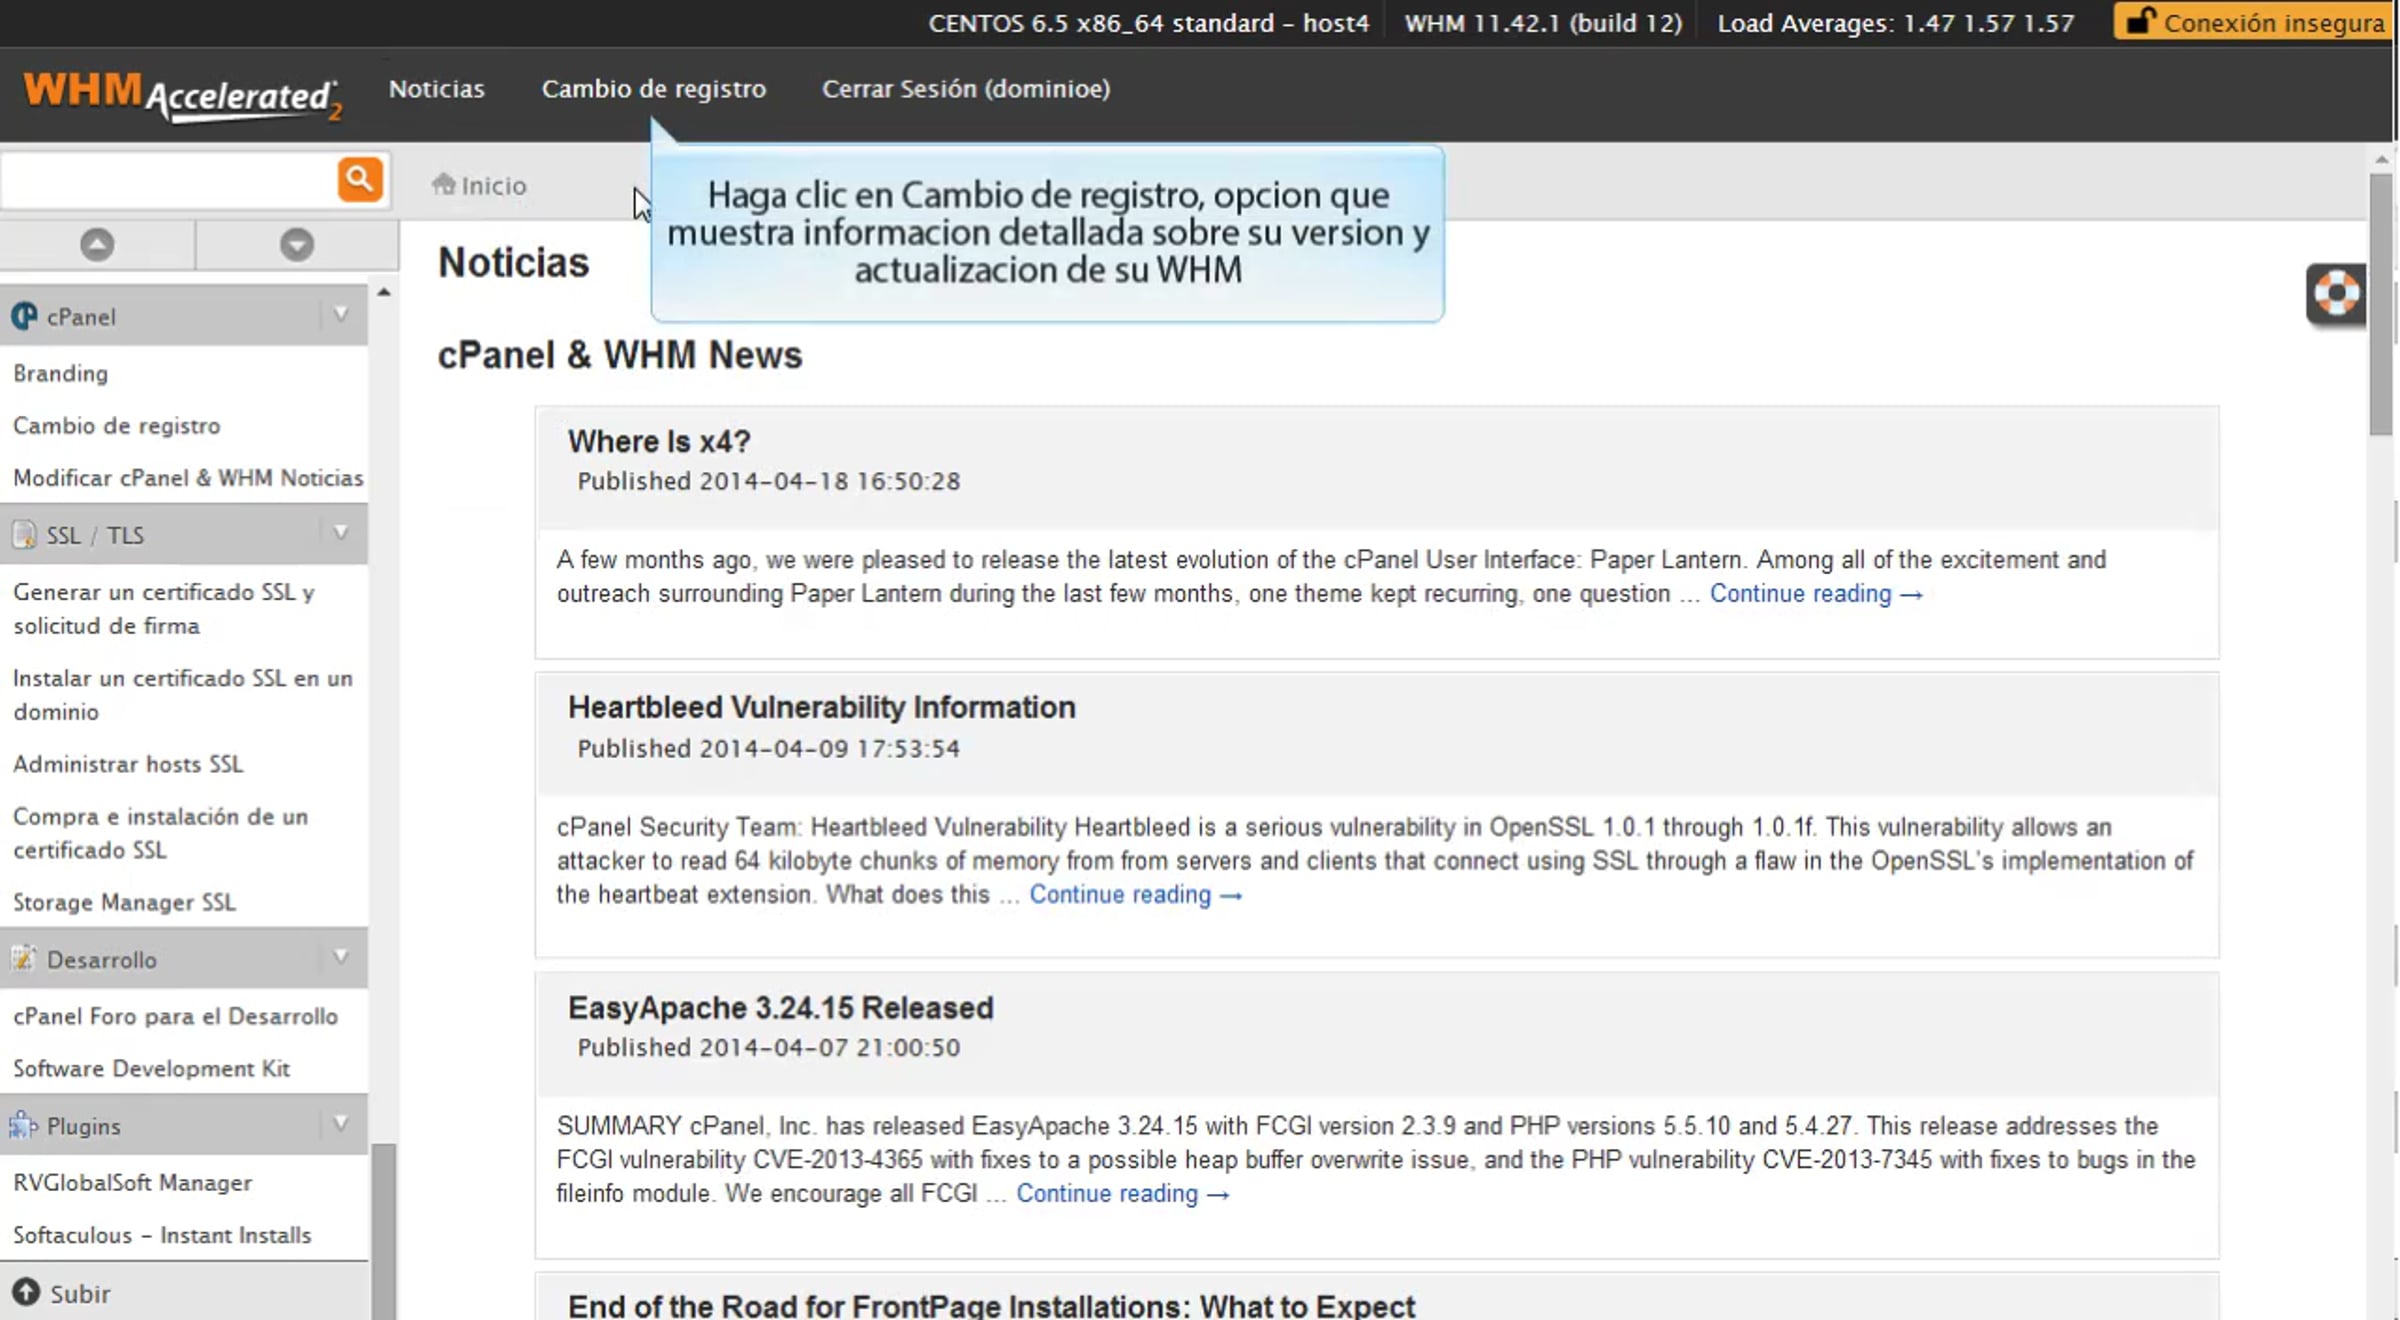Open Branding in the sidebar

click(61, 373)
